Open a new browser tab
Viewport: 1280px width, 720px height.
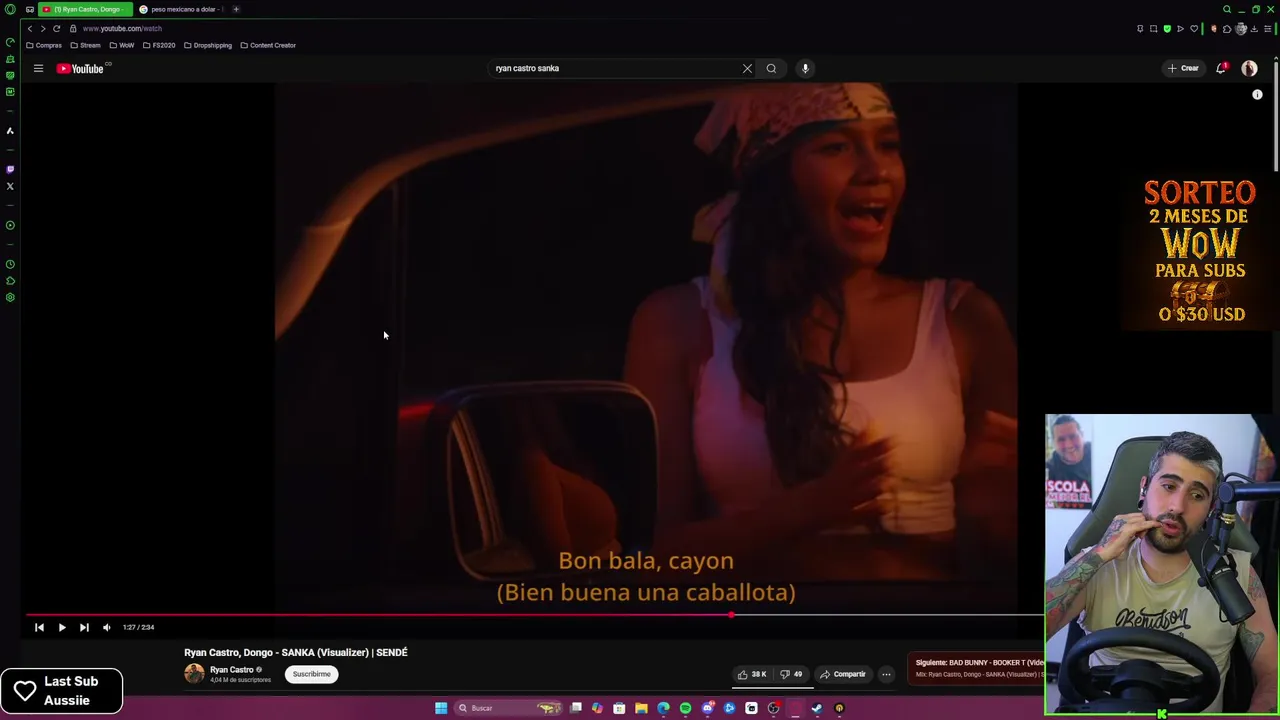click(236, 9)
